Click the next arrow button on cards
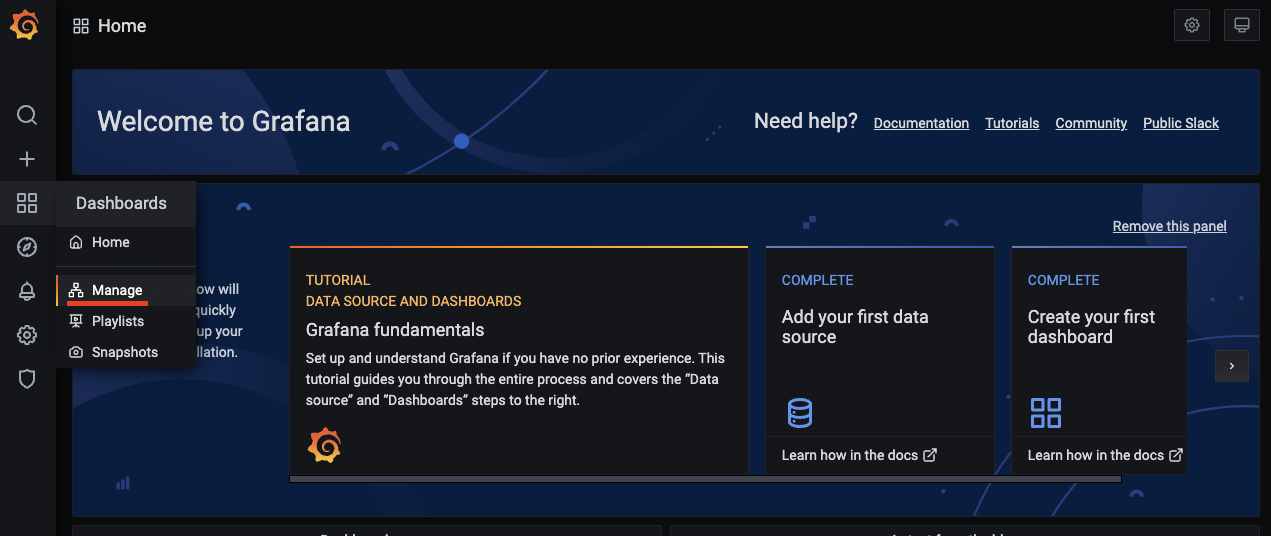 (1231, 366)
